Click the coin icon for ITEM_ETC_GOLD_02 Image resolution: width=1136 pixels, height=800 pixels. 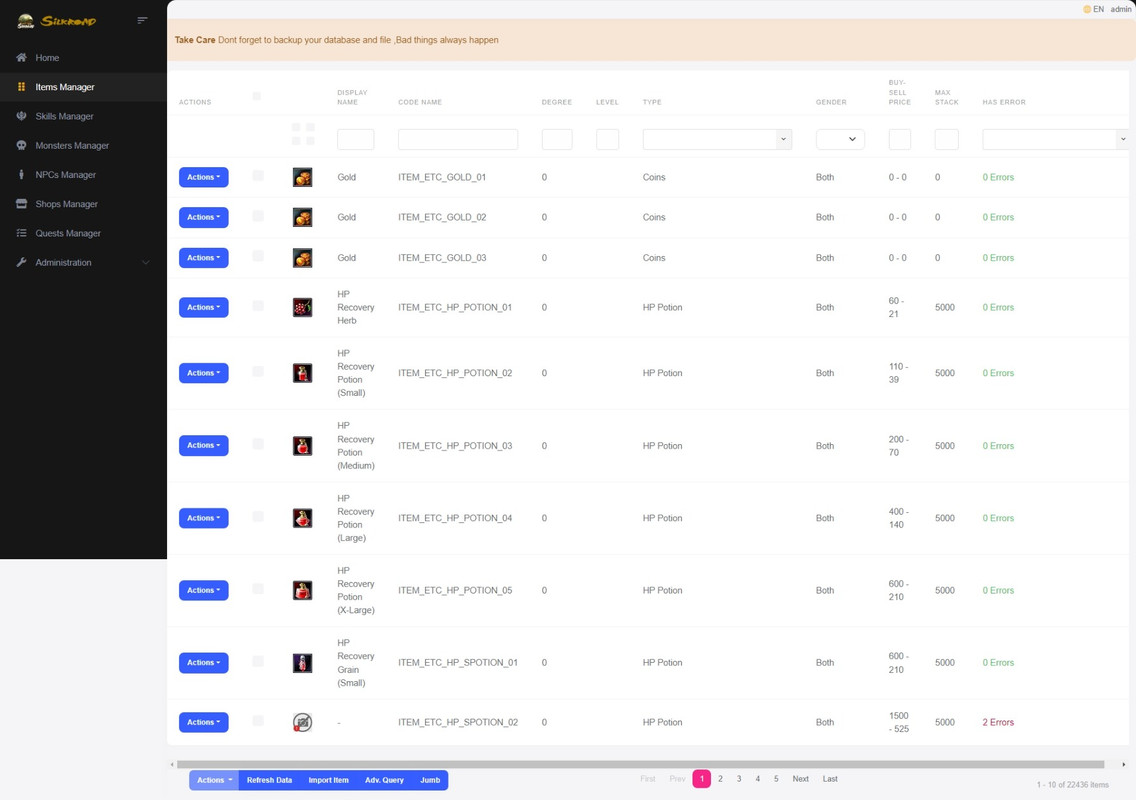click(302, 217)
